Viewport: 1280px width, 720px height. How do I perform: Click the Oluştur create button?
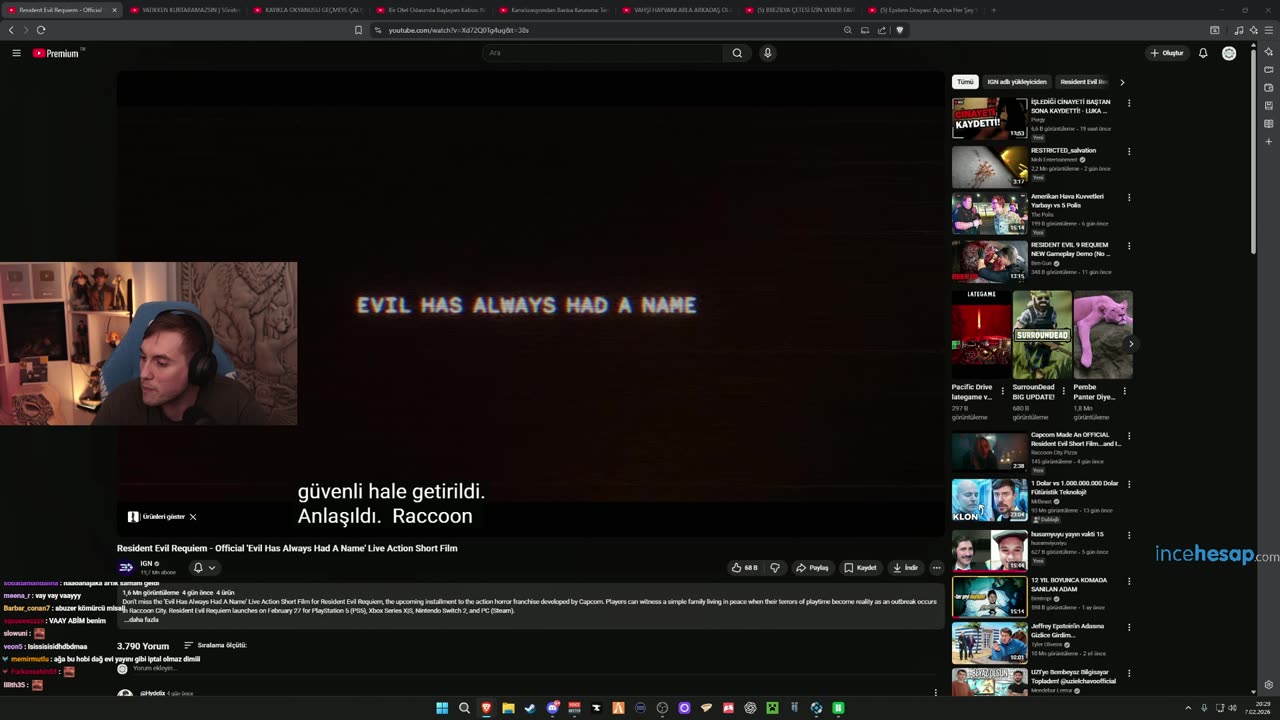tap(1167, 53)
